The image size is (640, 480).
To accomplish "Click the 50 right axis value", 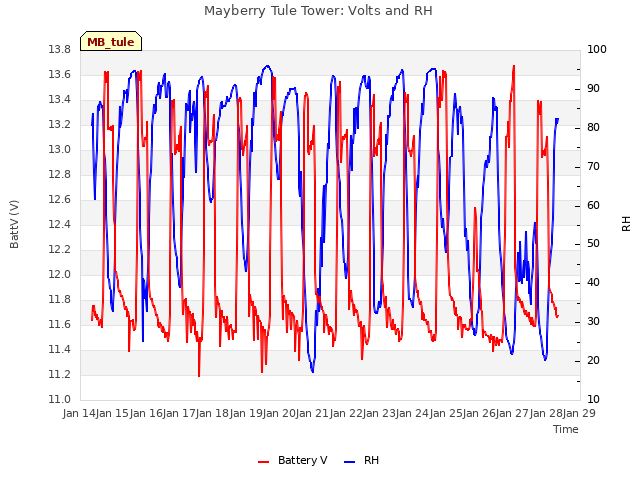I will 593,244.
